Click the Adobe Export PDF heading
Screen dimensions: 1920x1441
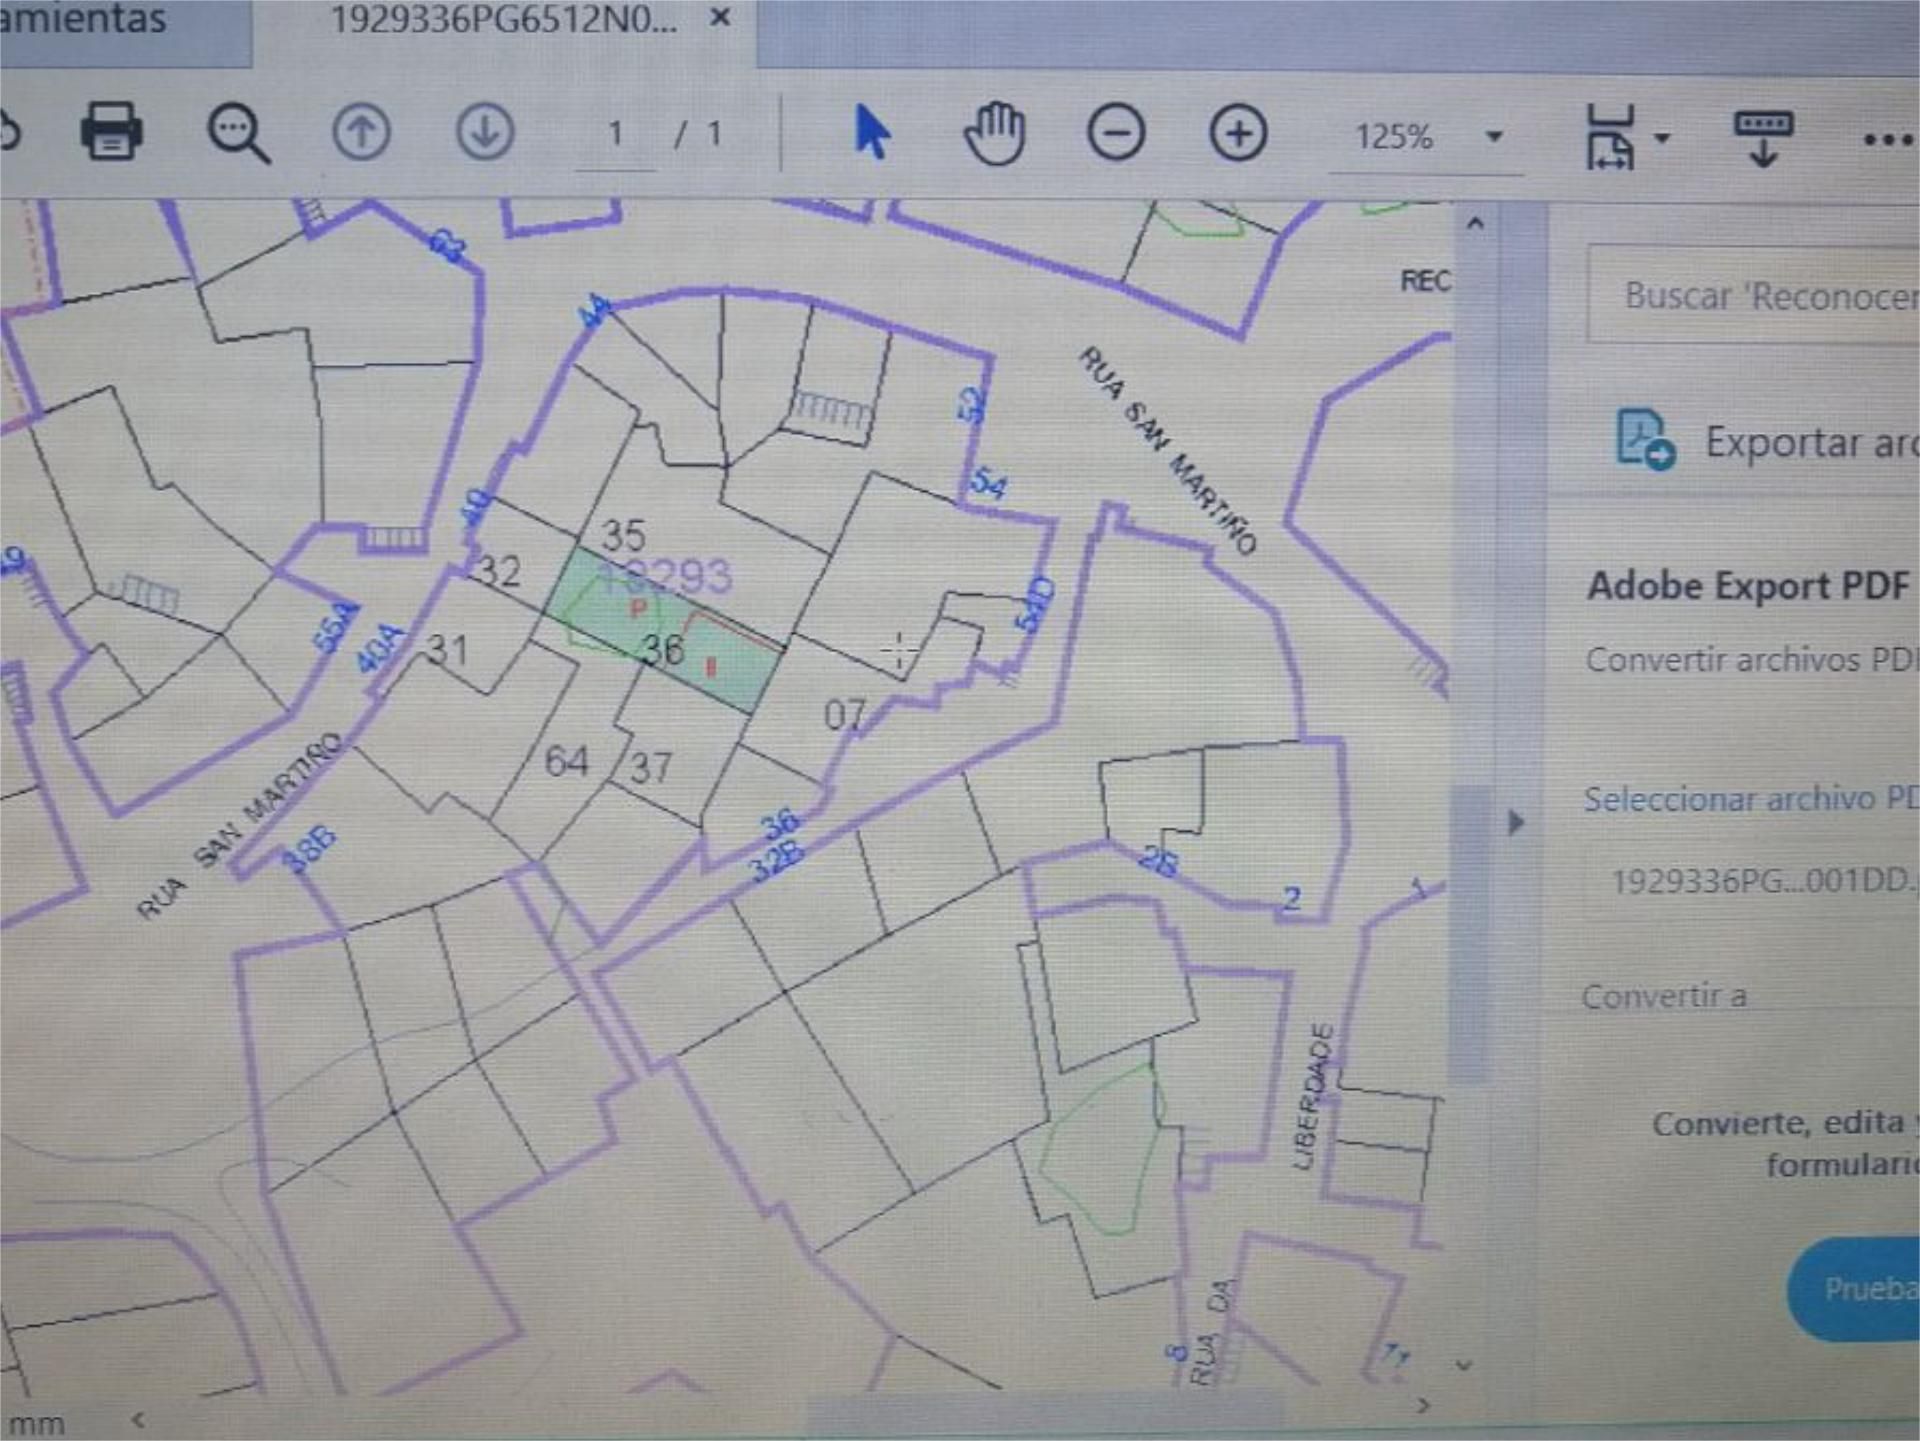[1748, 585]
